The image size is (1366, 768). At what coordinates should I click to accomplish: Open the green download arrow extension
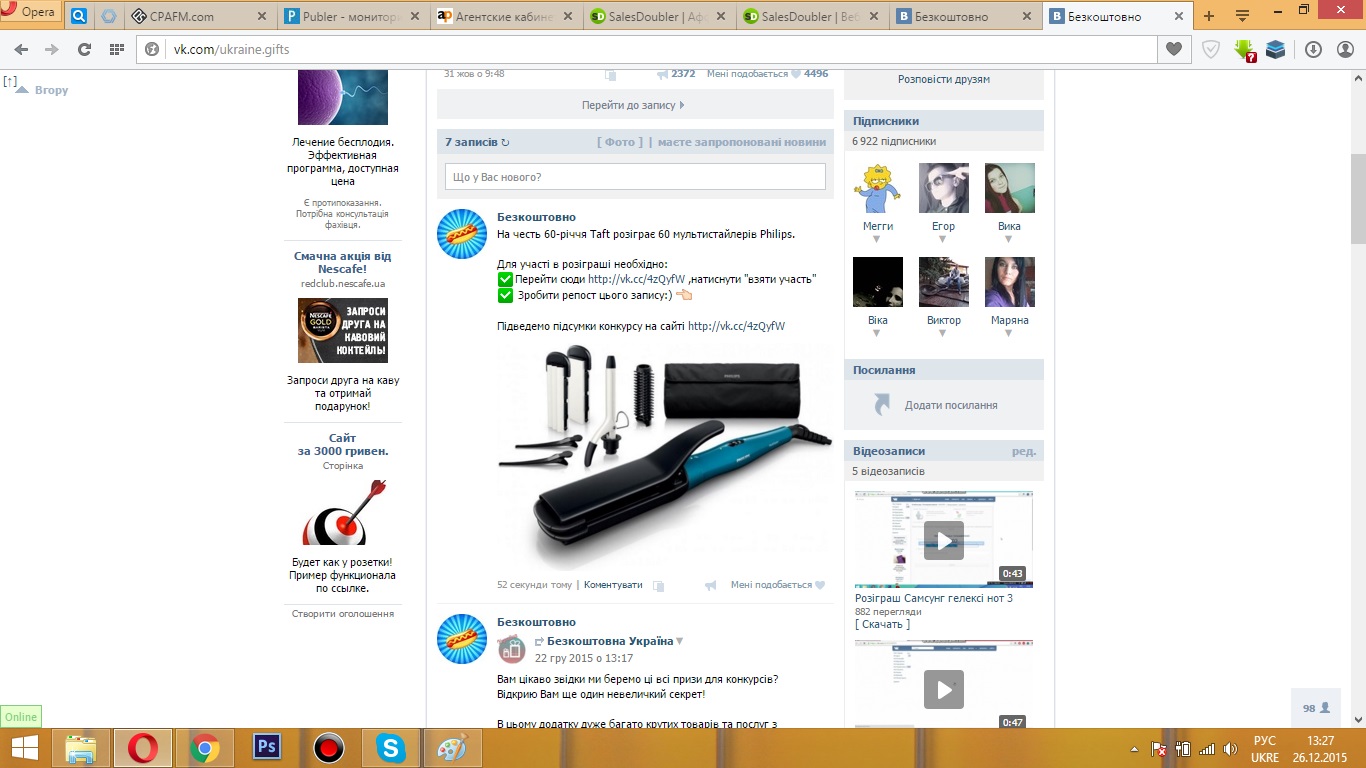(x=1244, y=49)
